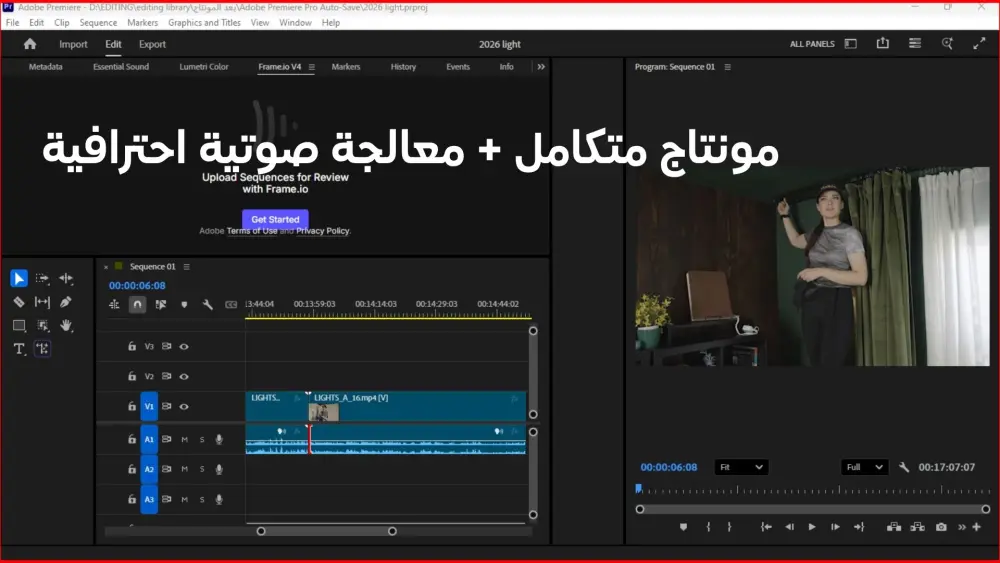Click the Lift button in Program monitor
This screenshot has height=563, width=1000.
click(893, 527)
